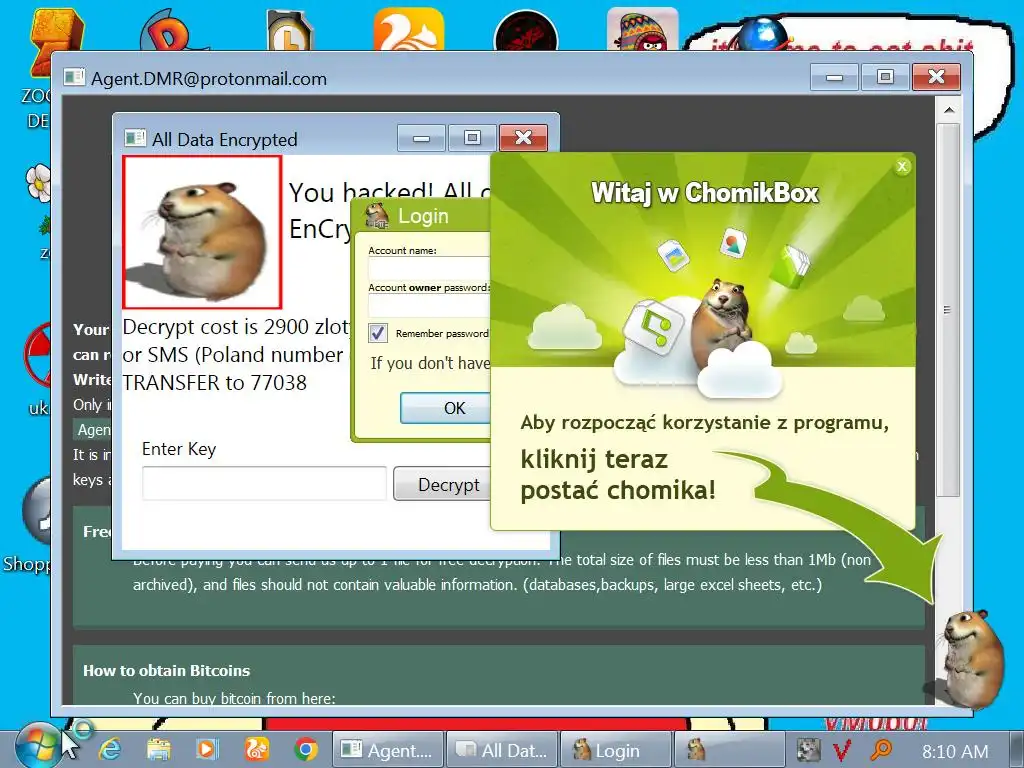Screen dimensions: 1024x768
Task: Click the tray icon left of red V
Action: coord(808,750)
